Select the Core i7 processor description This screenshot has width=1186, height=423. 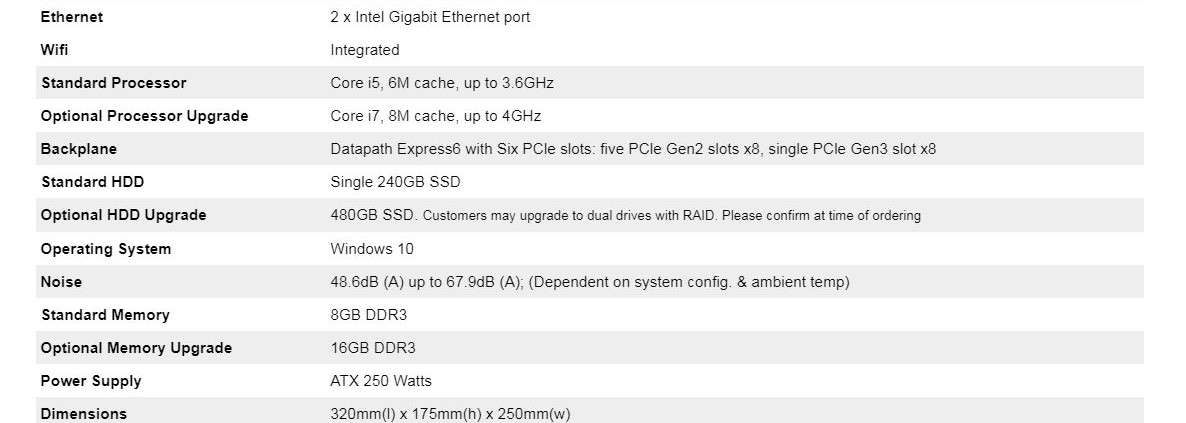436,116
